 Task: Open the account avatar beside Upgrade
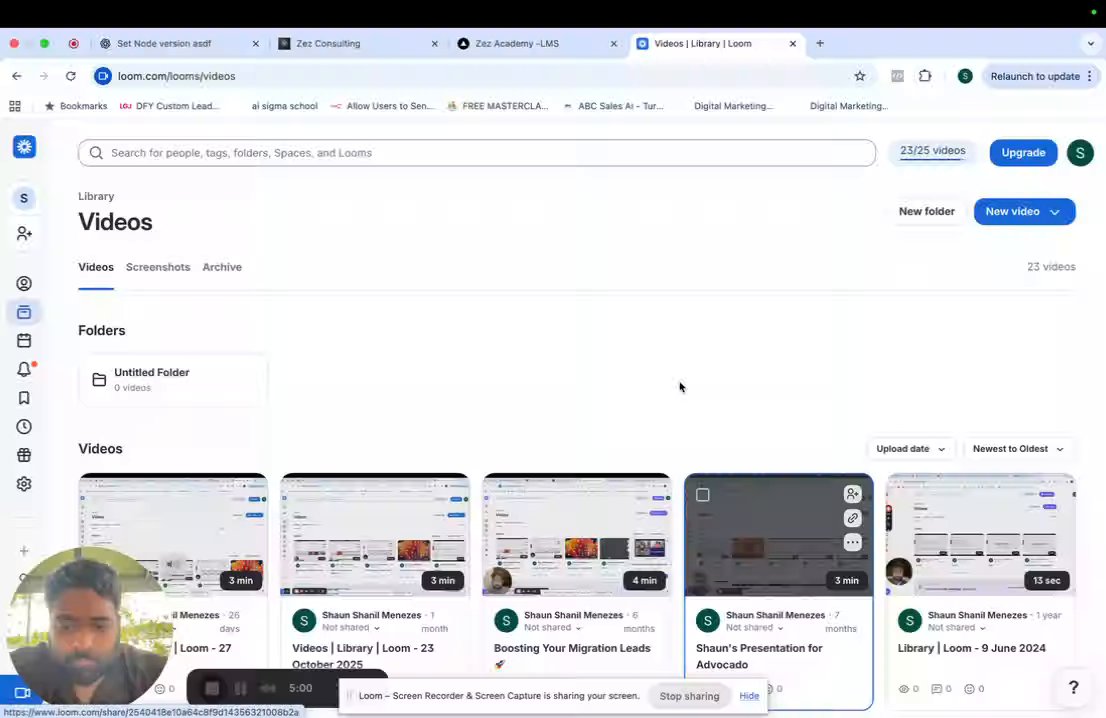tap(1080, 152)
